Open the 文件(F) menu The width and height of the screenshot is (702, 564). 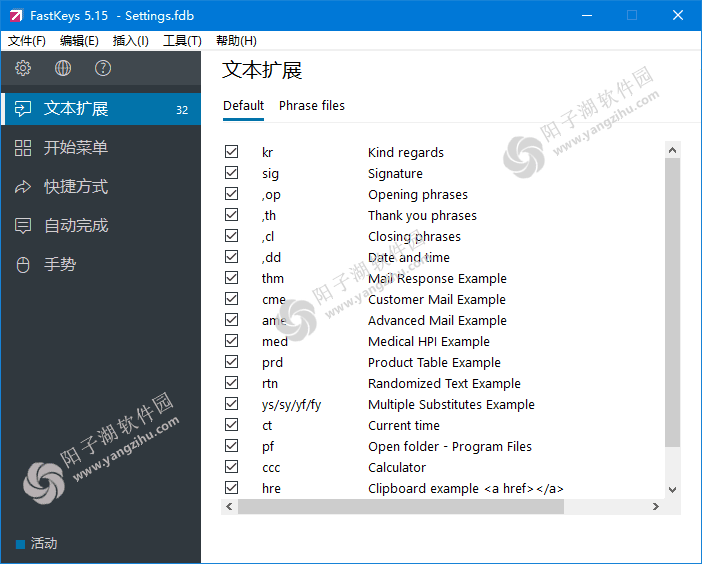coord(27,41)
